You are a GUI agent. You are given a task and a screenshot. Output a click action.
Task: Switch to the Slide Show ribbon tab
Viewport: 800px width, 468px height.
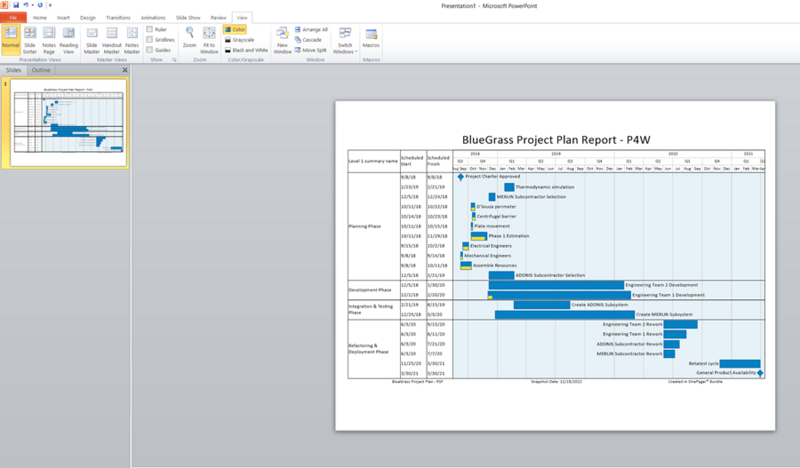(x=188, y=17)
